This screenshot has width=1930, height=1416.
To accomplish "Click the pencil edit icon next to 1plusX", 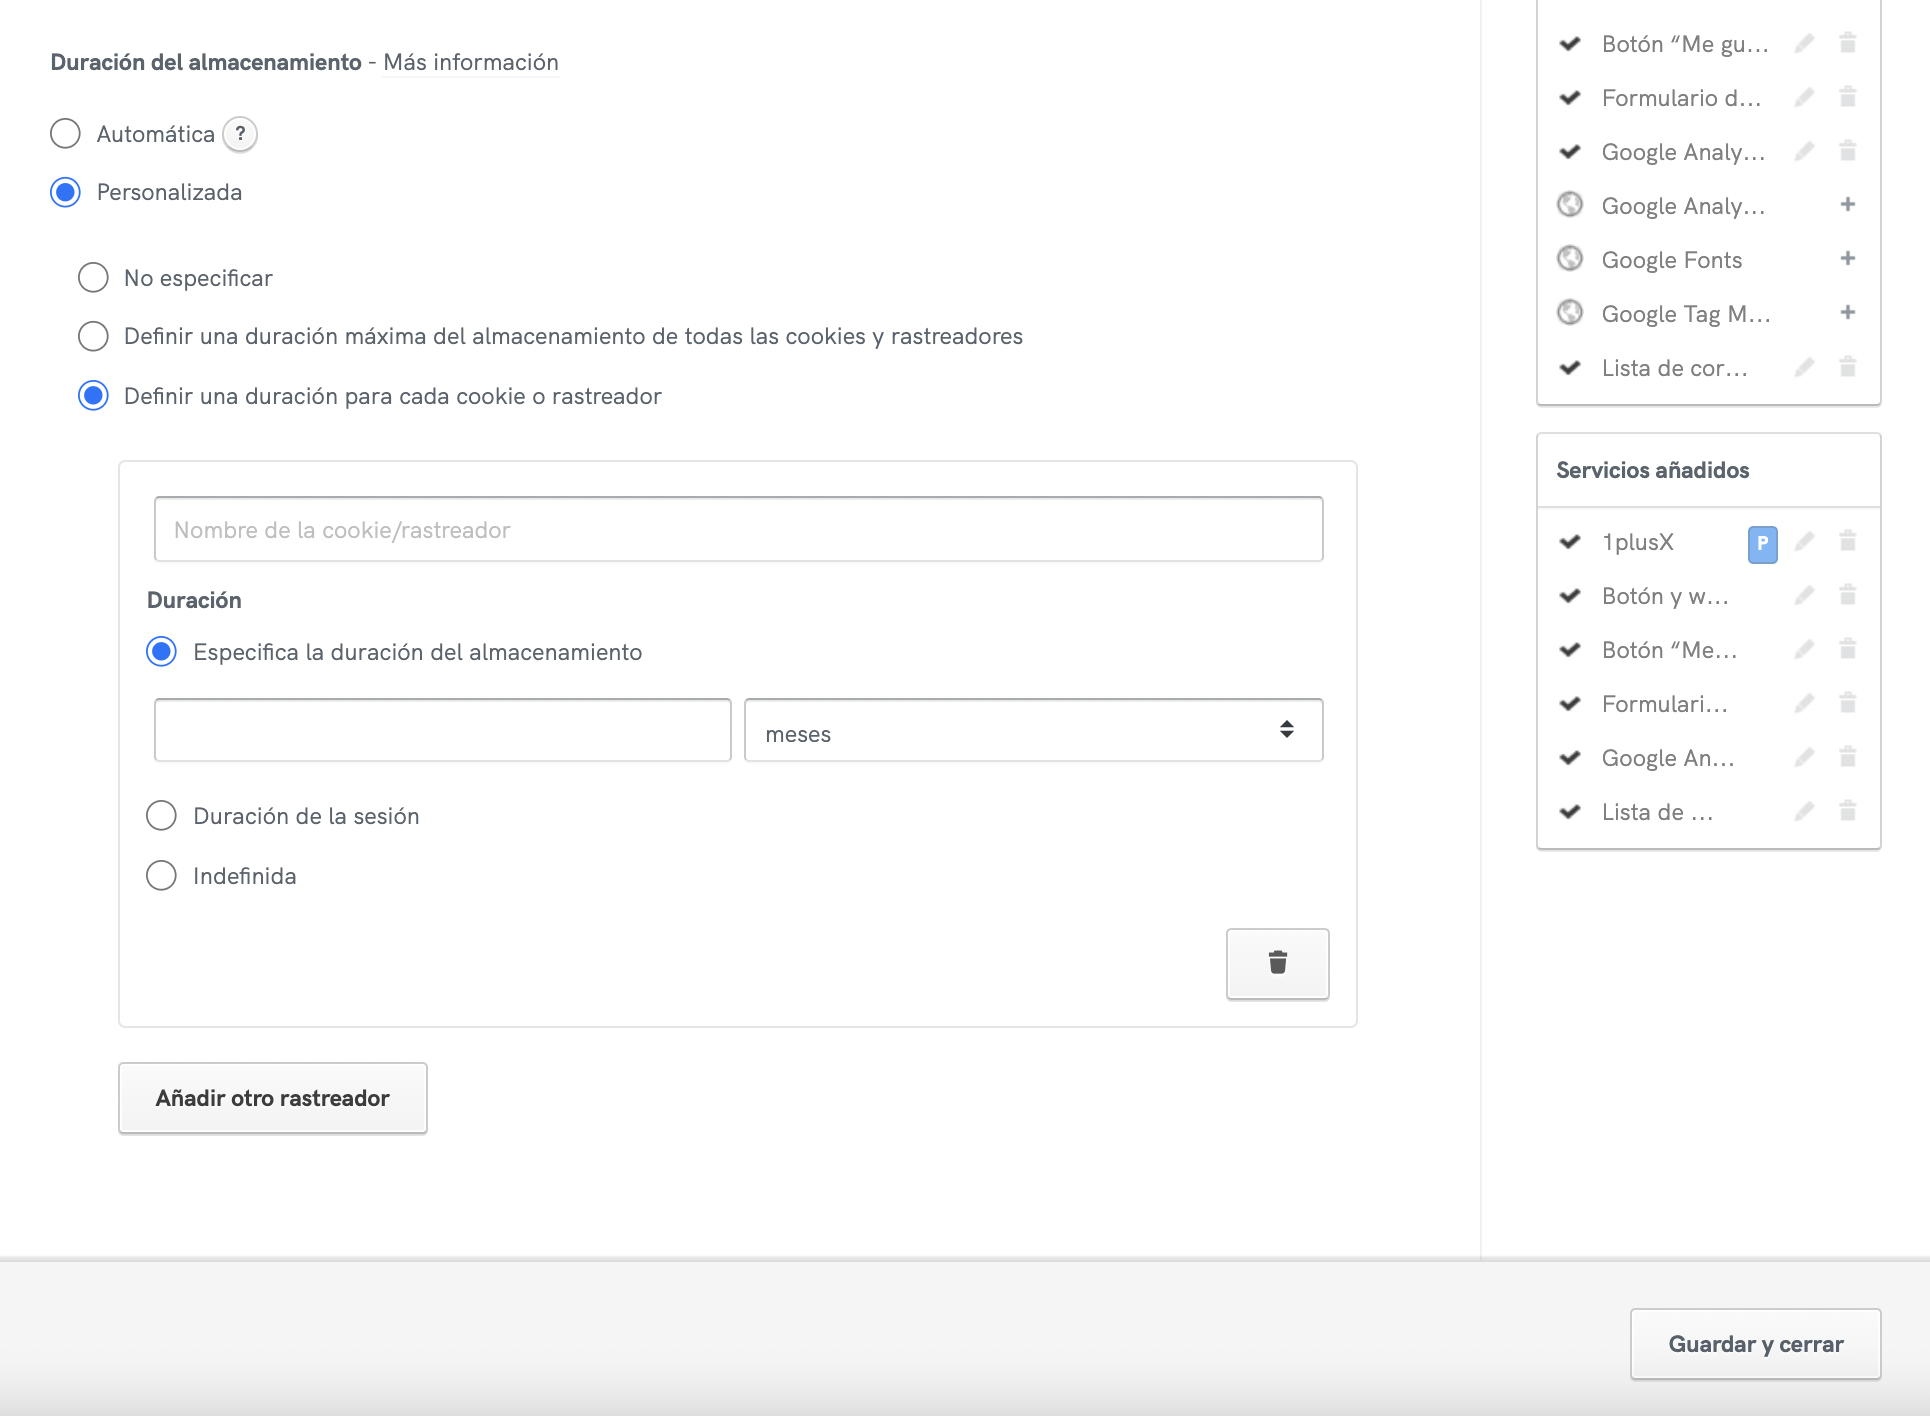I will click(x=1804, y=542).
